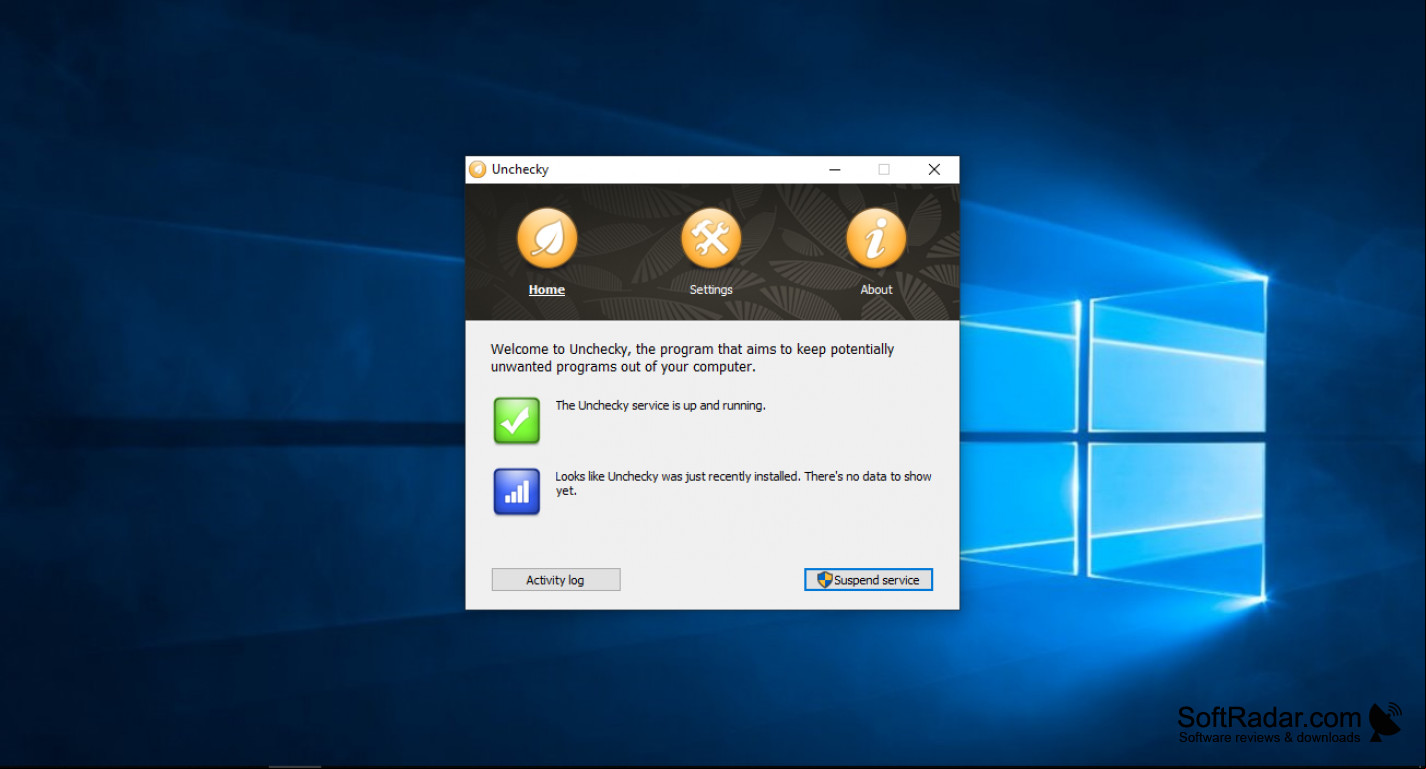Image resolution: width=1426 pixels, height=769 pixels.
Task: Minimize the Unchecky window
Action: 836,169
